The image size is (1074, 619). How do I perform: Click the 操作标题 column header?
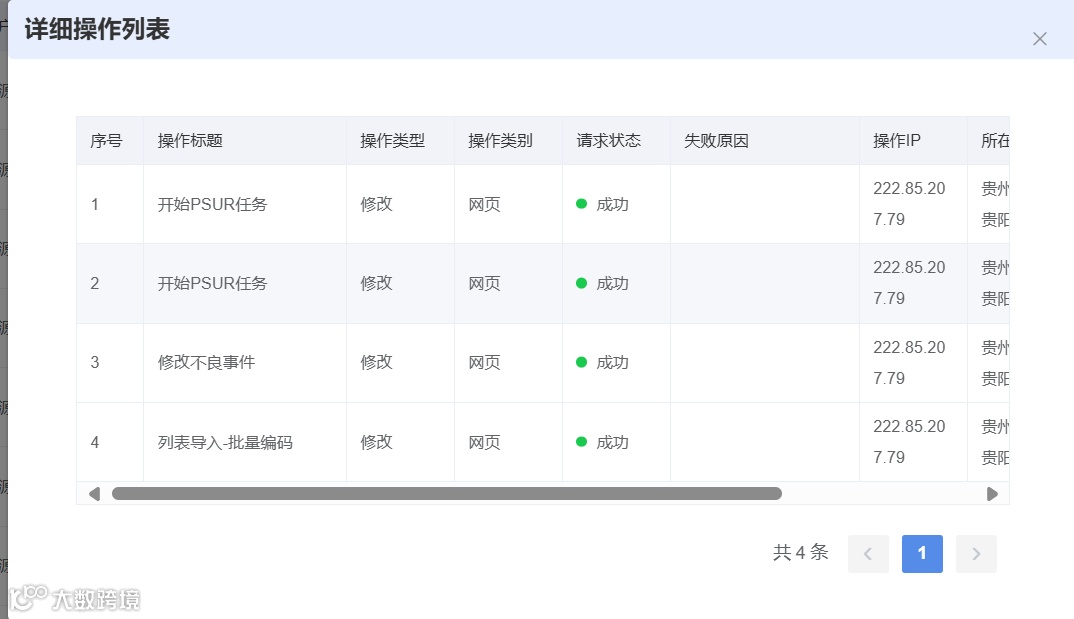click(190, 141)
